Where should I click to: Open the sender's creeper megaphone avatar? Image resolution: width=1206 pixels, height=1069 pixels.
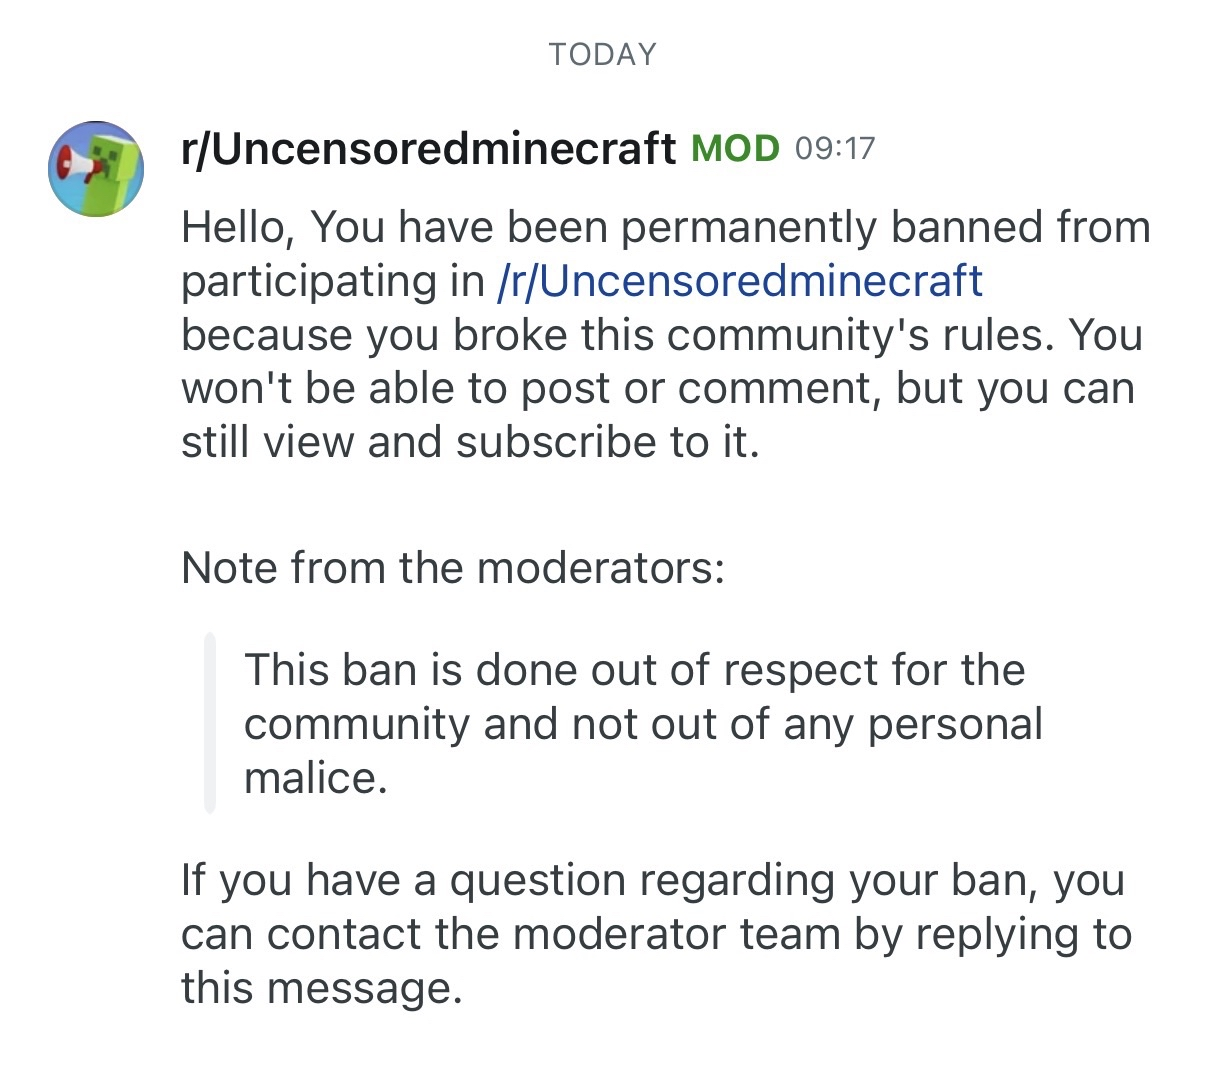coord(96,169)
